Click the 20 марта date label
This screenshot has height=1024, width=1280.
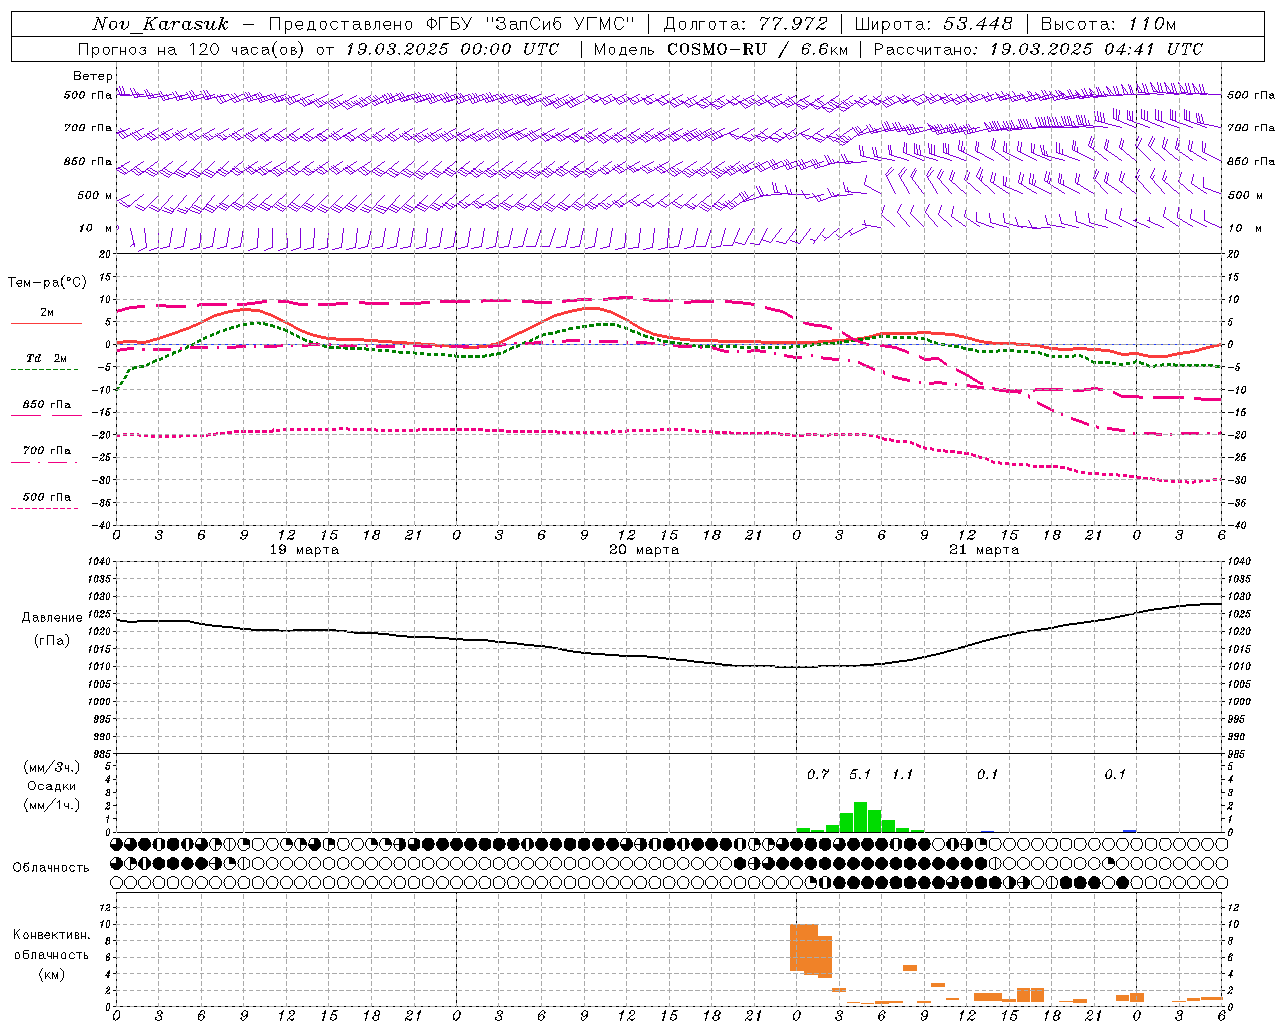pos(644,550)
